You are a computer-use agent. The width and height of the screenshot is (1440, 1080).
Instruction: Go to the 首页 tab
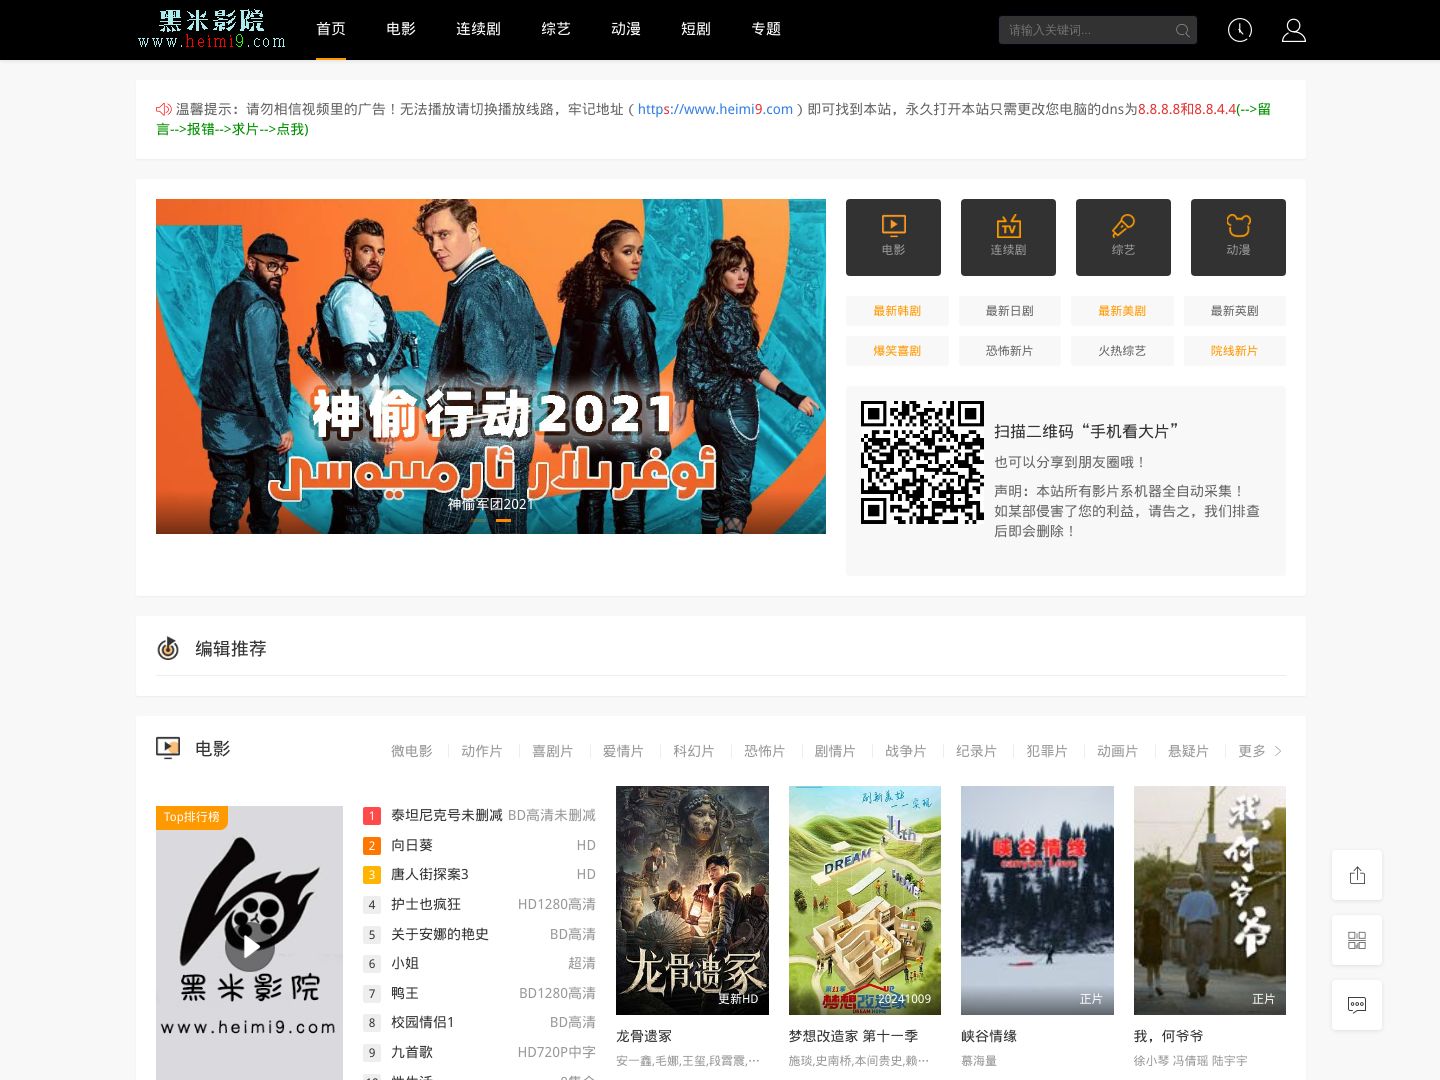[x=331, y=29]
